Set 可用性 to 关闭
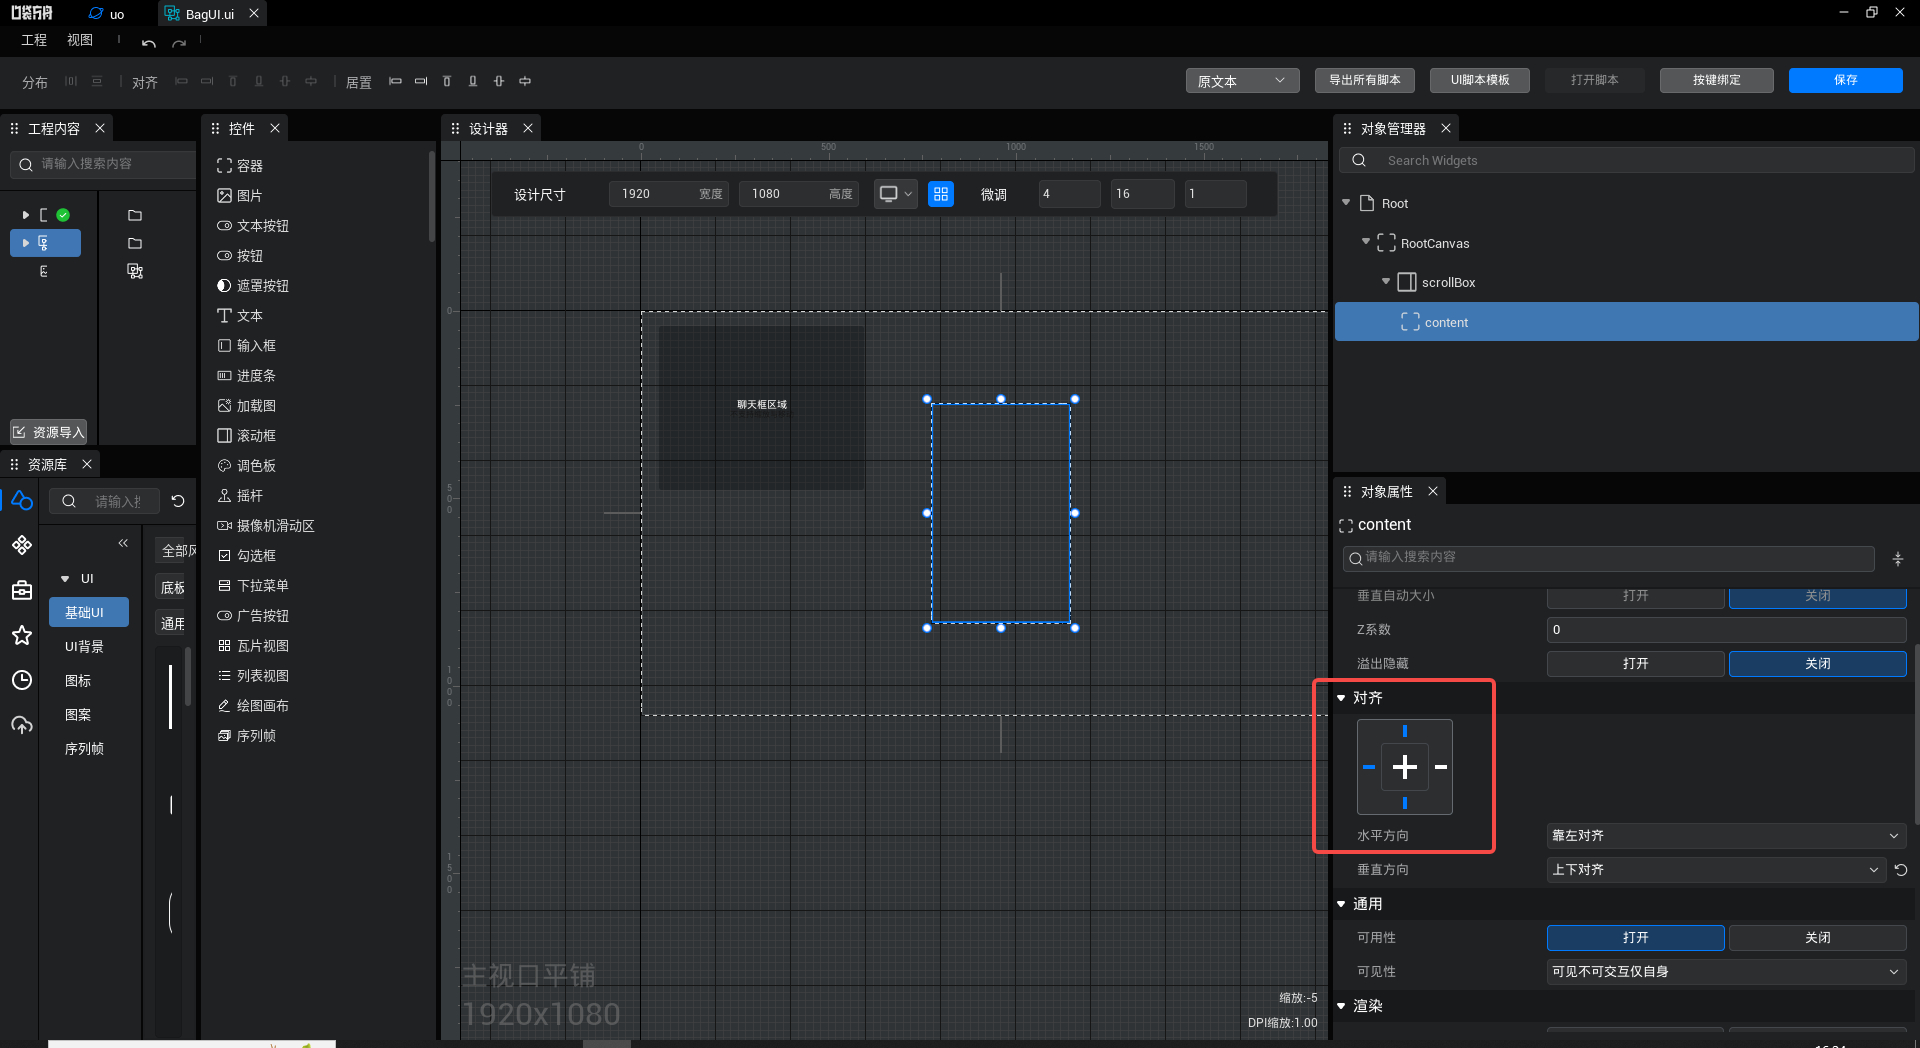Image resolution: width=1920 pixels, height=1048 pixels. [1817, 938]
